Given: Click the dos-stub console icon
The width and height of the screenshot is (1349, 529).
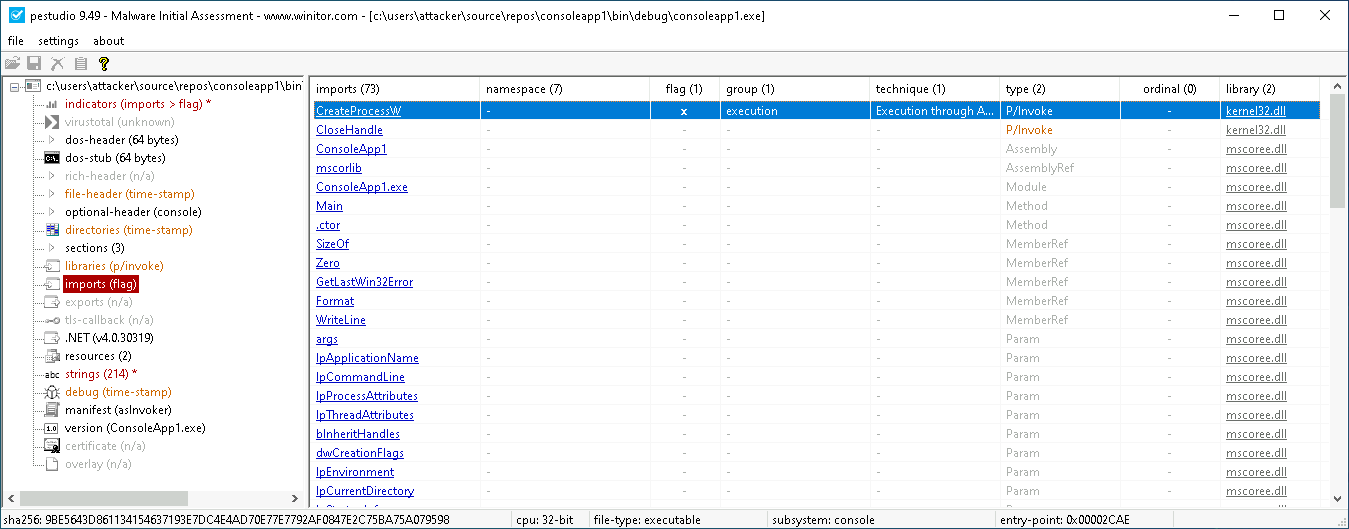Looking at the screenshot, I should coord(52,158).
